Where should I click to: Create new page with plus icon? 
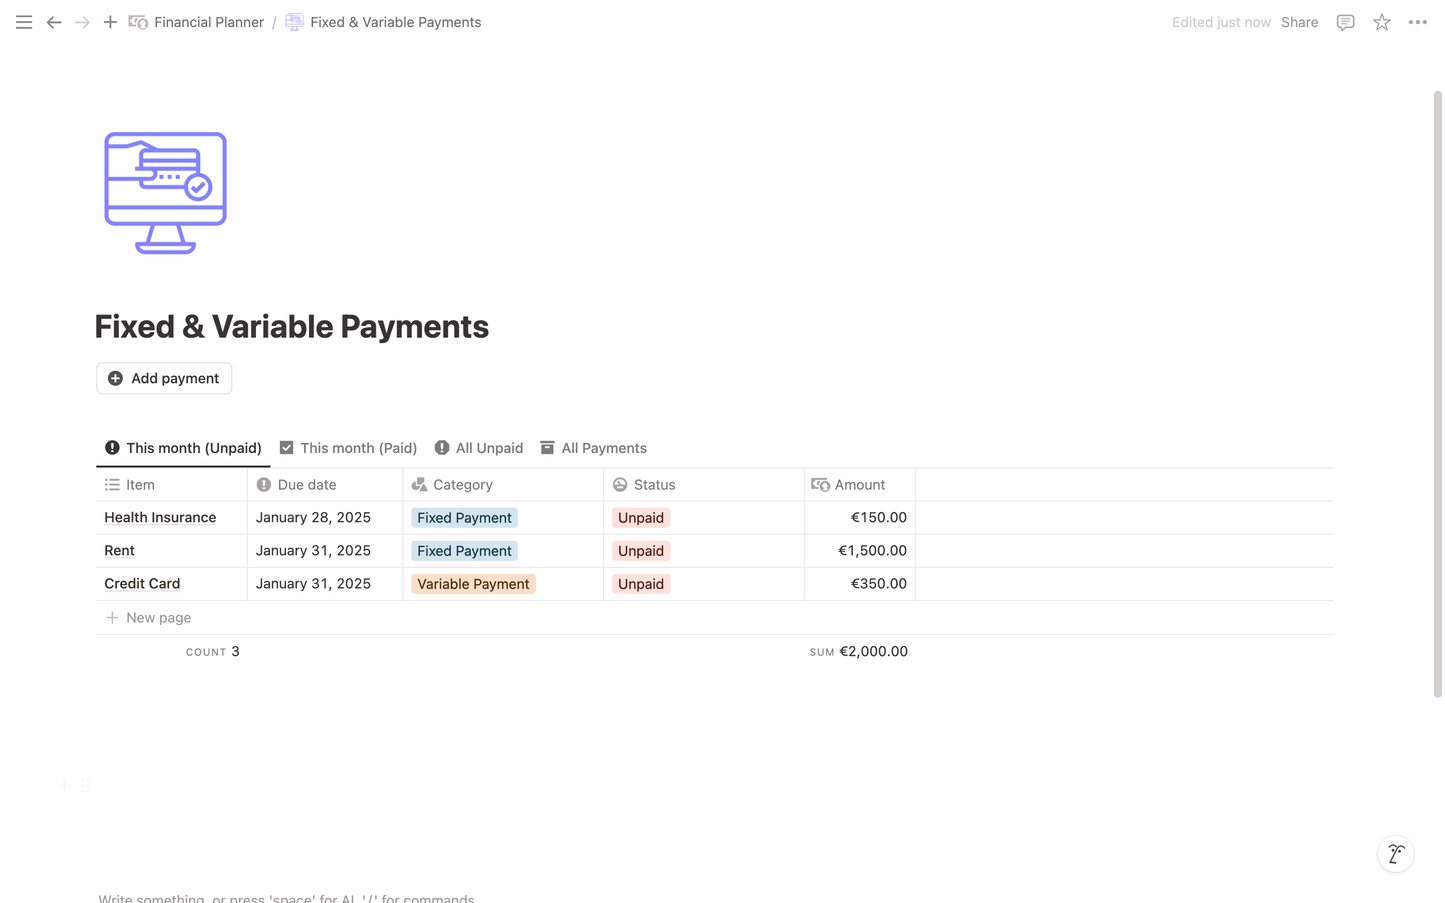point(110,22)
